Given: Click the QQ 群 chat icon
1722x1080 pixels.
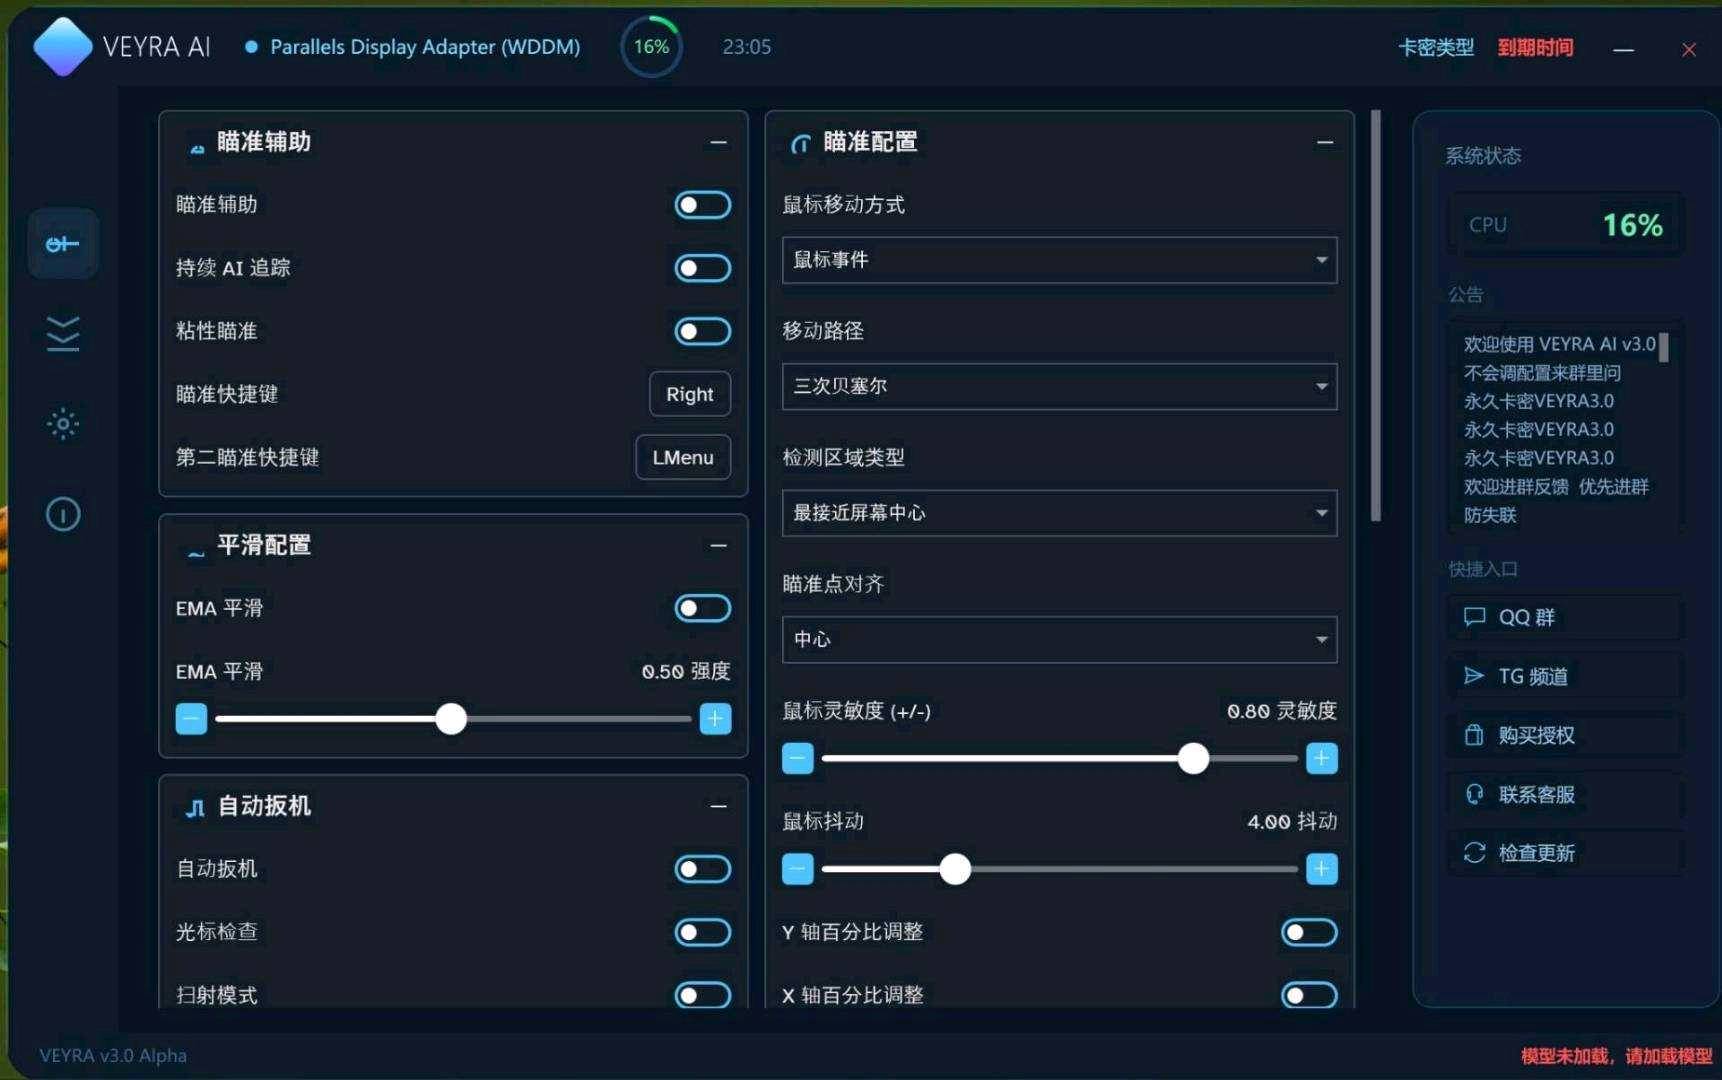Looking at the screenshot, I should click(x=1474, y=617).
